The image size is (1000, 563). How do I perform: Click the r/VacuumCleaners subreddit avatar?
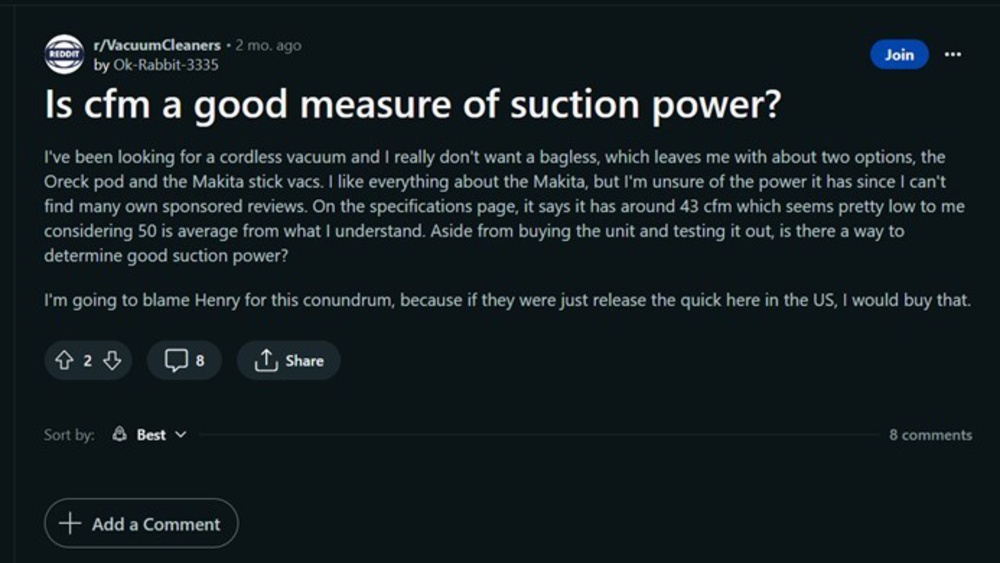coord(64,54)
